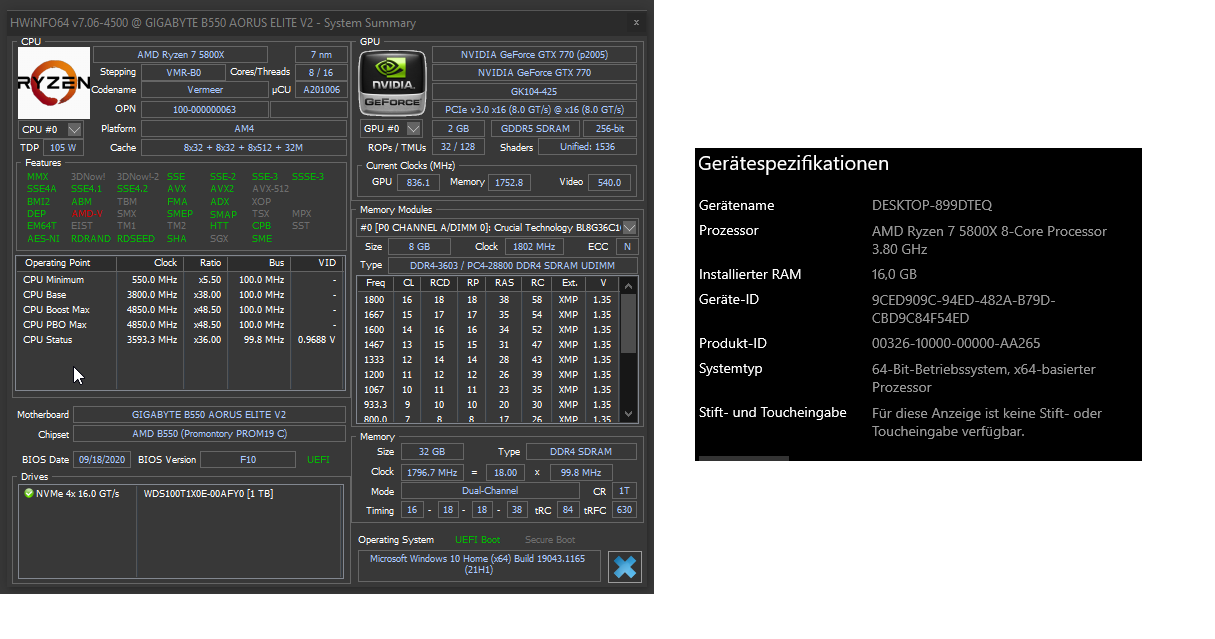
Task: Click the PCIe v3.0 x16 link field
Action: [x=534, y=110]
